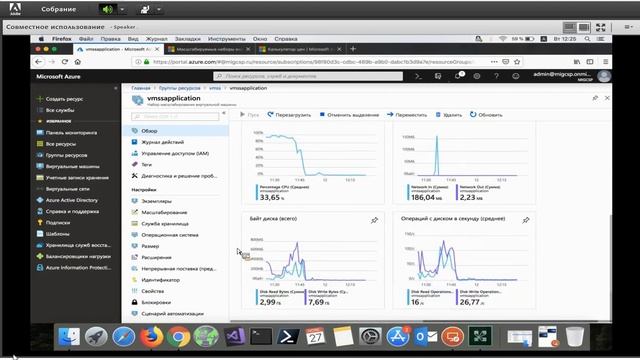Image resolution: width=640 pixels, height=360 pixels.
Task: Open the admin@migcsp account menu
Action: click(571, 76)
